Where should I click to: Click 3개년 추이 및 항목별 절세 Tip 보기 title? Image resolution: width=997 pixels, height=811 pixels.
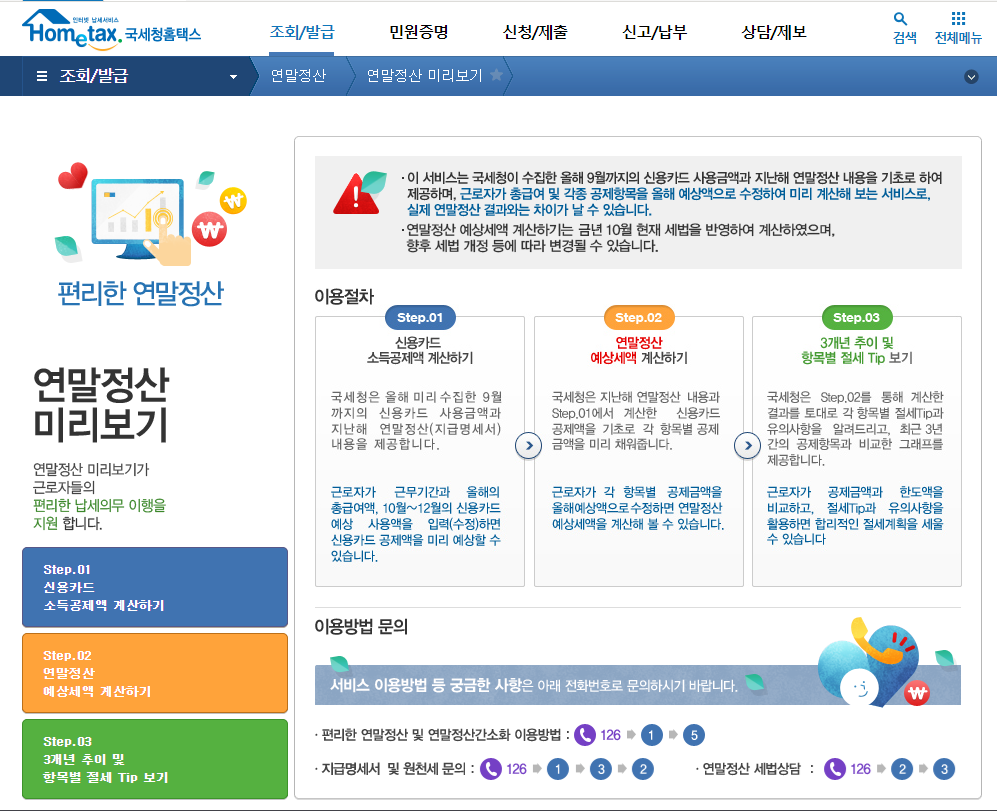(856, 350)
